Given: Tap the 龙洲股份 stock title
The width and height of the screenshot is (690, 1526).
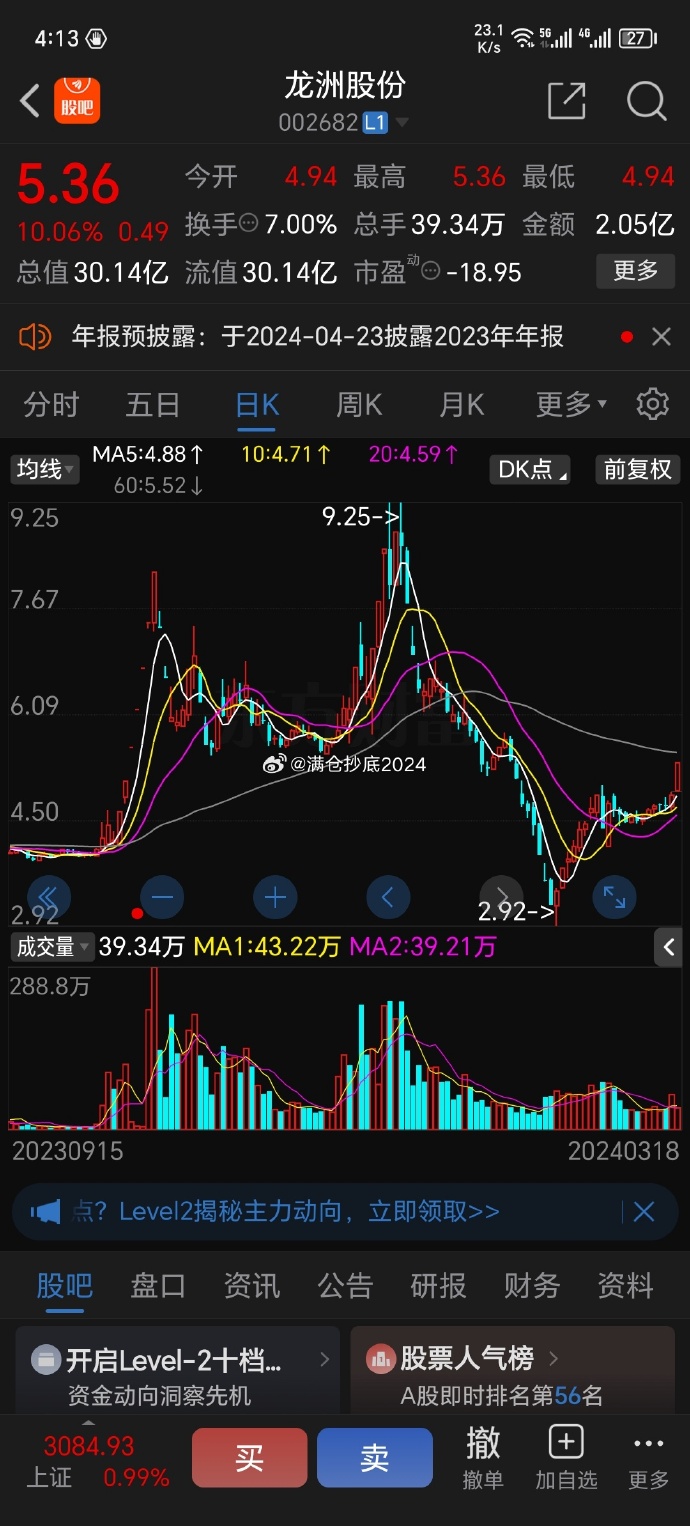Looking at the screenshot, I should tap(345, 86).
